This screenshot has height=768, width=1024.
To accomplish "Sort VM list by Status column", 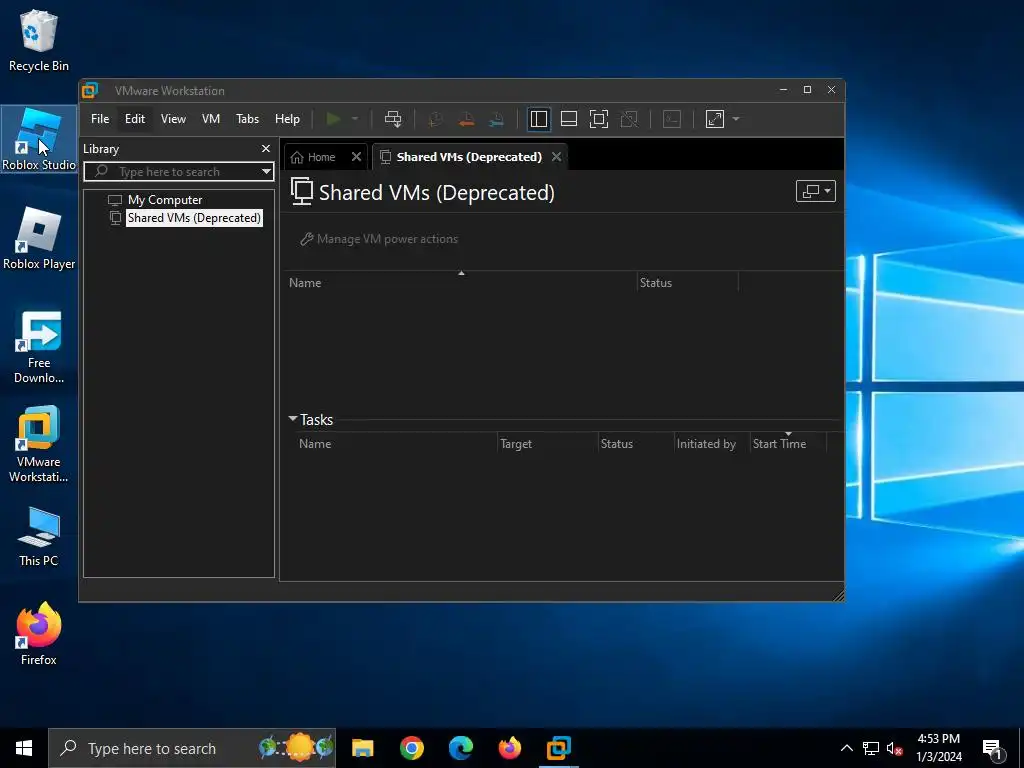I will 688,283.
